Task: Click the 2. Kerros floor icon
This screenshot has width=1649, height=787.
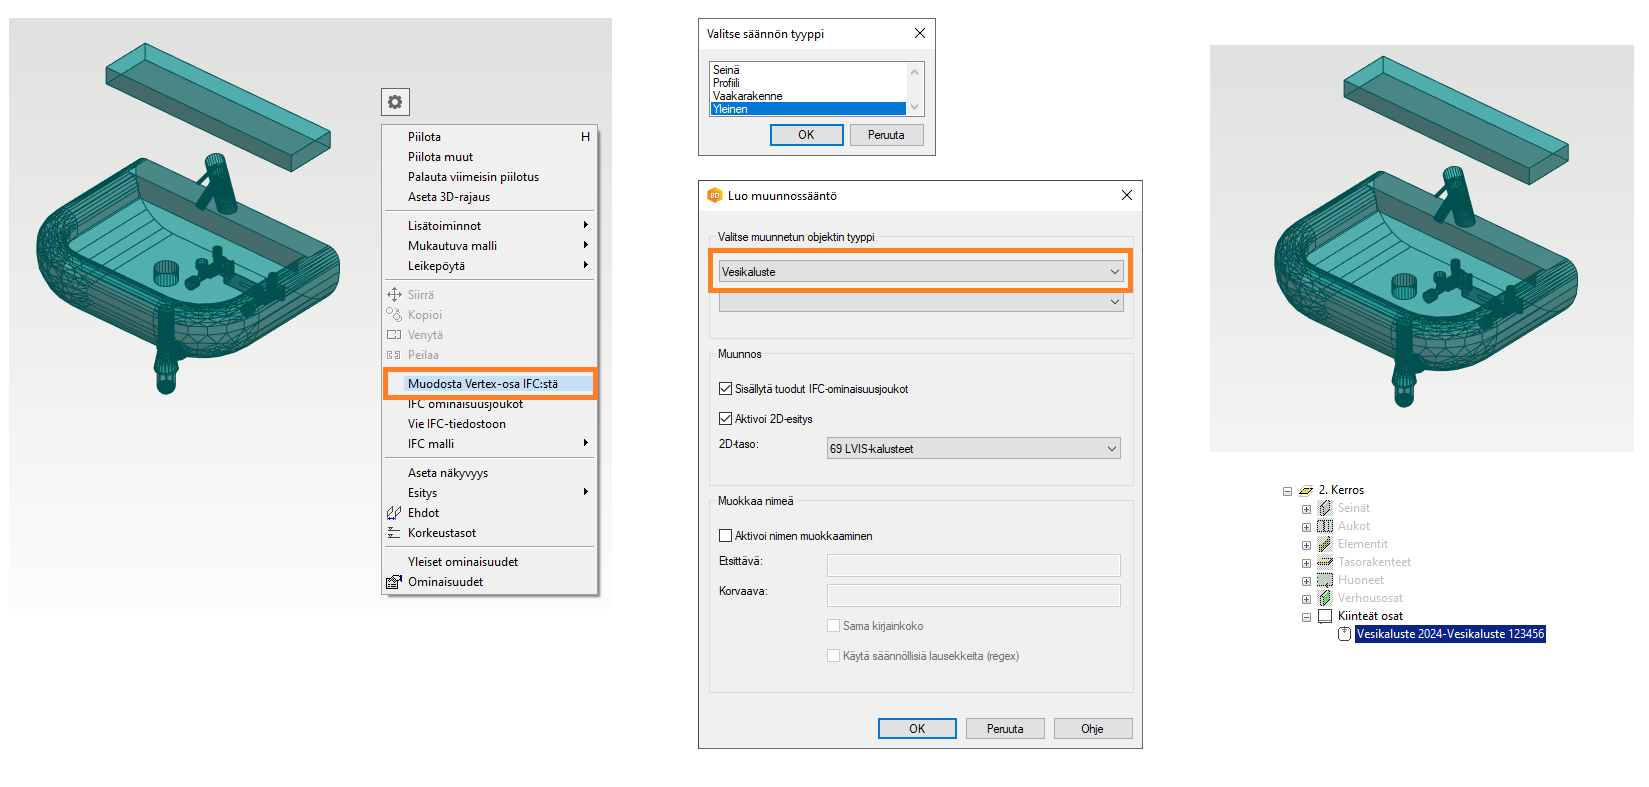Action: (x=1306, y=490)
